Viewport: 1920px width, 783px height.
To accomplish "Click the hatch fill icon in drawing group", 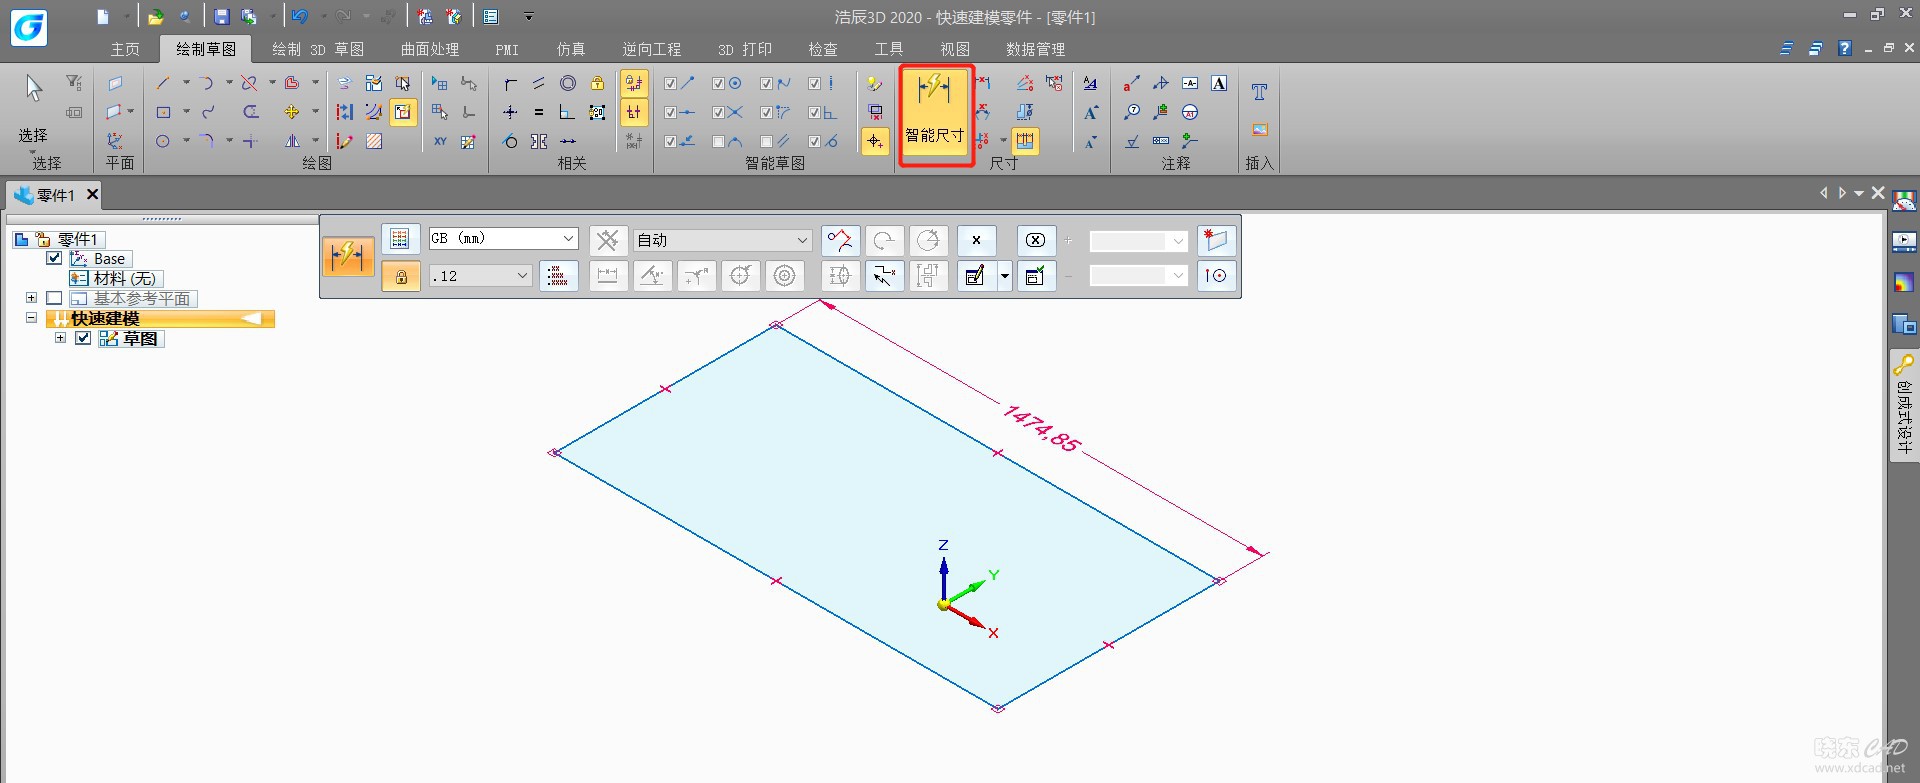I will (x=374, y=141).
